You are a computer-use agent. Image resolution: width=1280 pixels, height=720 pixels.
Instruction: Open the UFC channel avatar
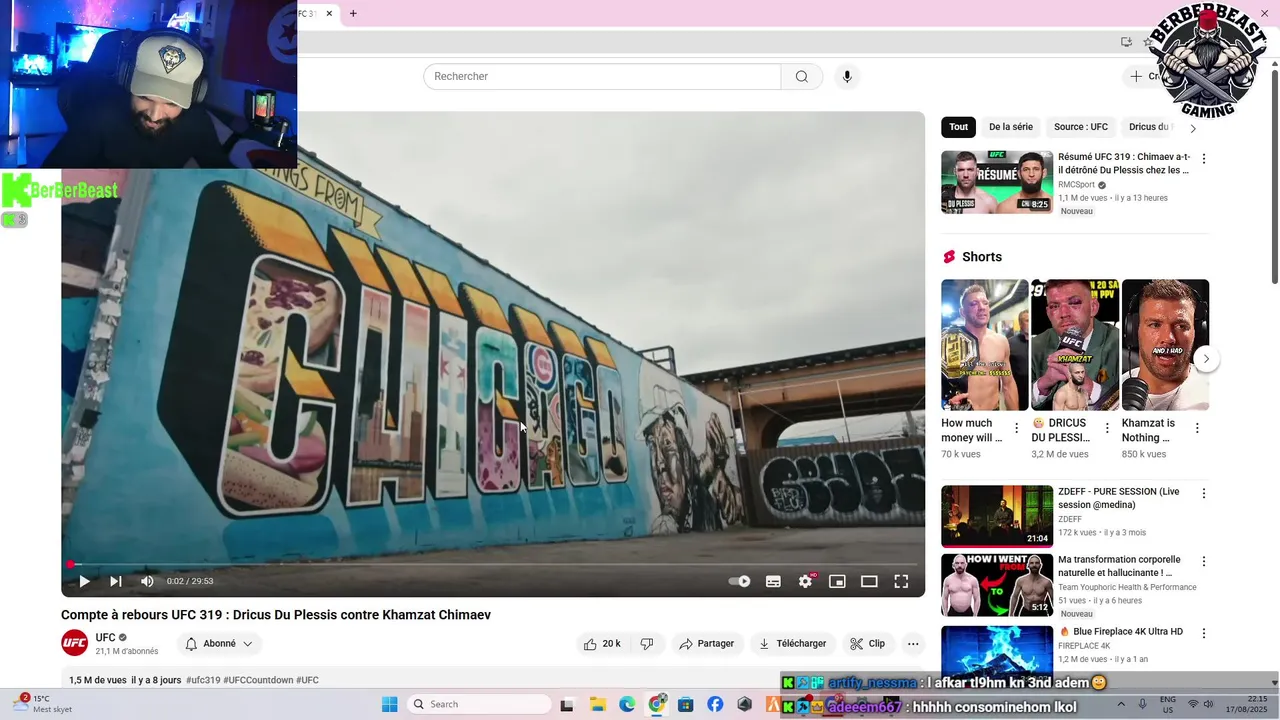click(x=75, y=644)
